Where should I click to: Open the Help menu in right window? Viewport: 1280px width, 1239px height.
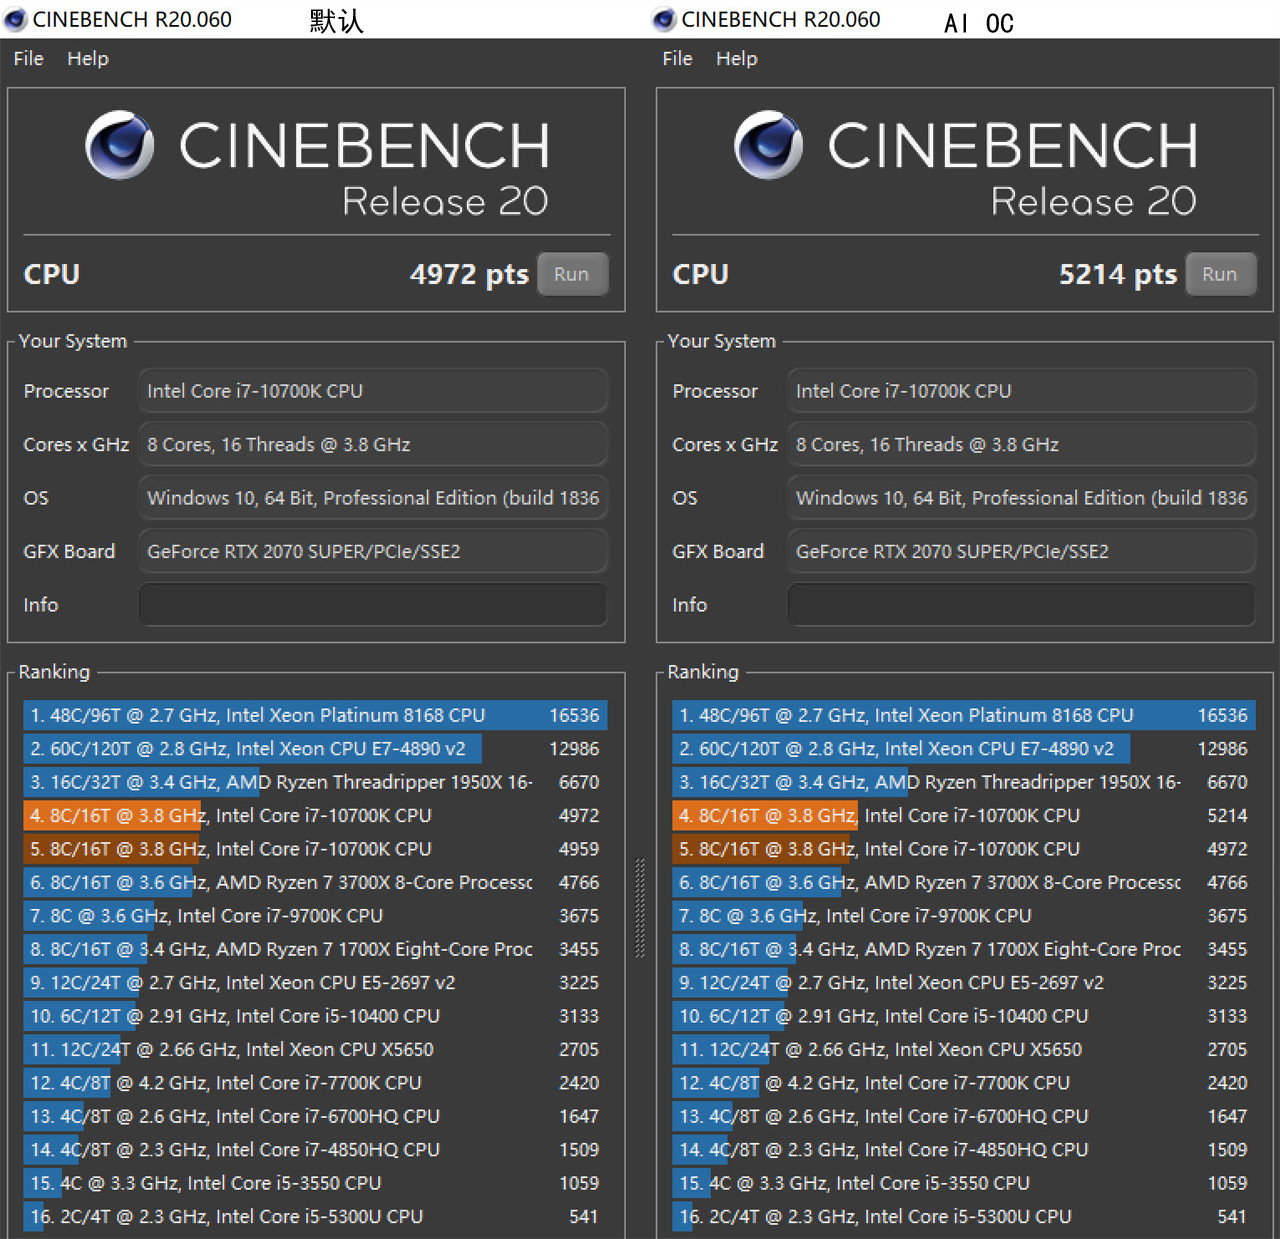pos(737,59)
